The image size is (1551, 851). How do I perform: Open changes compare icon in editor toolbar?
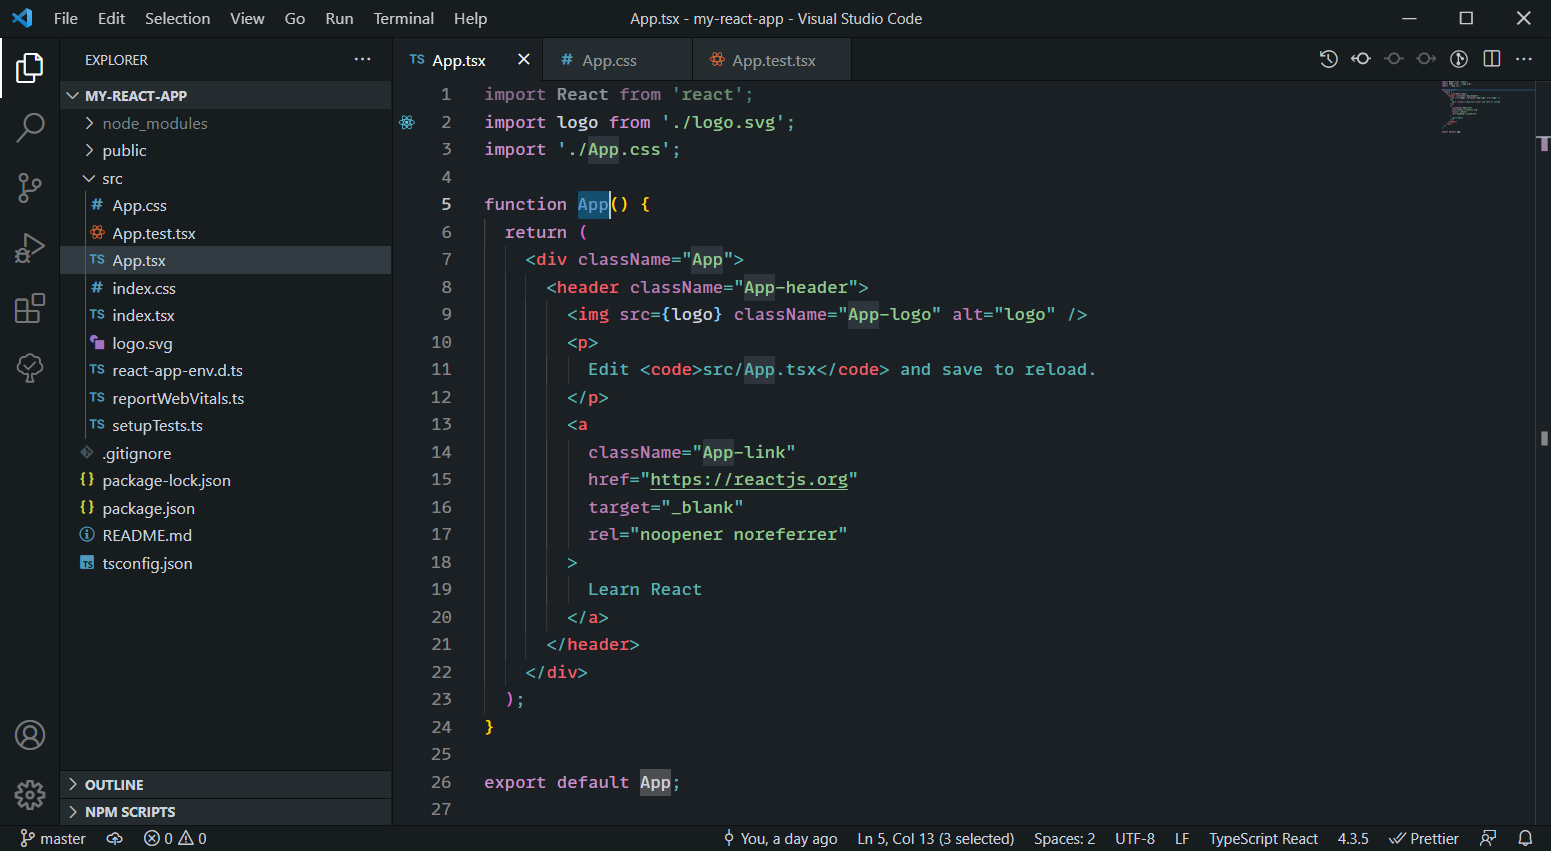tap(1361, 59)
